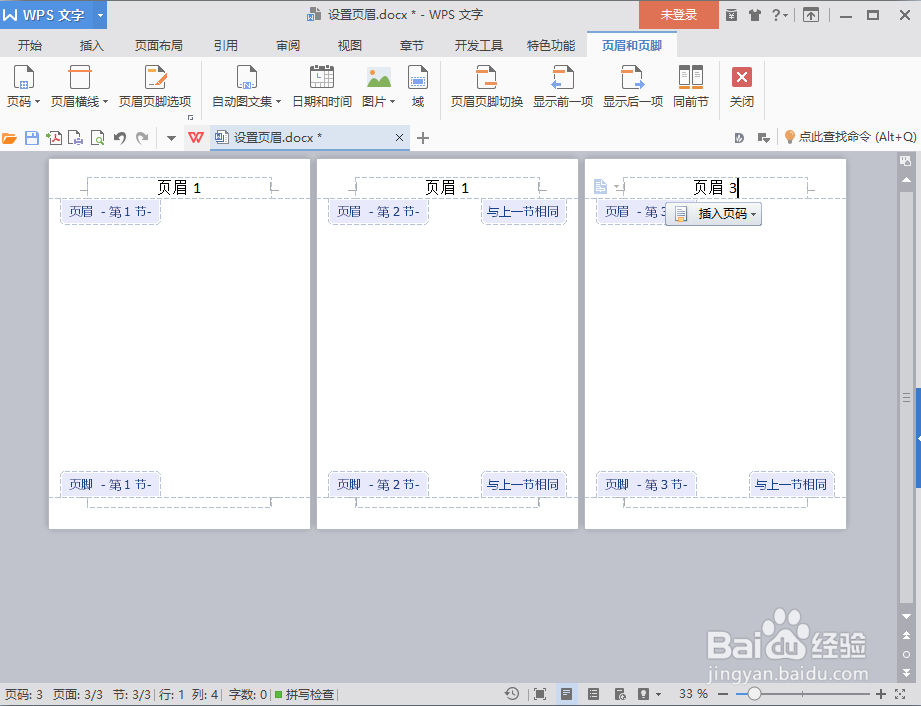Save the document with the floppy disk icon
This screenshot has width=921, height=706.
pos(32,138)
